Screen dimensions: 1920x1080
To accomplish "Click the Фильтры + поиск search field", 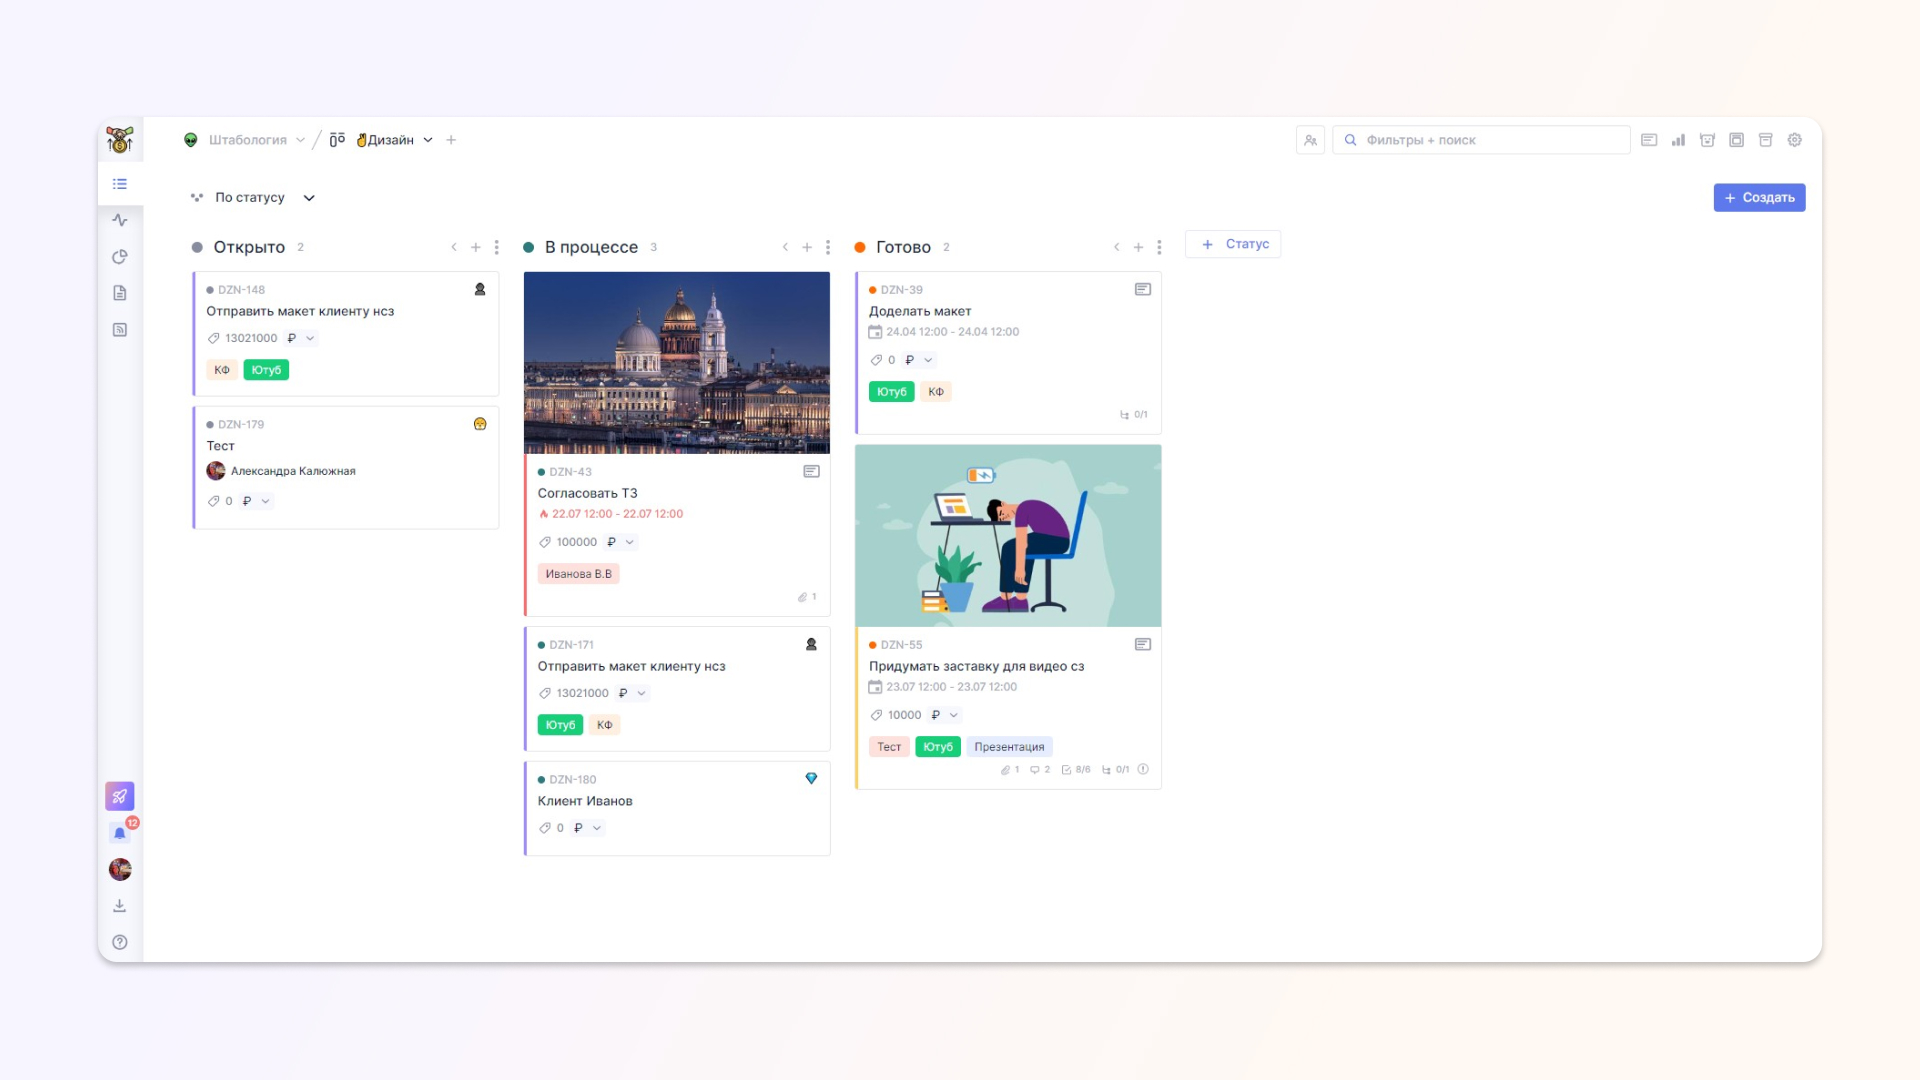I will click(x=1480, y=140).
